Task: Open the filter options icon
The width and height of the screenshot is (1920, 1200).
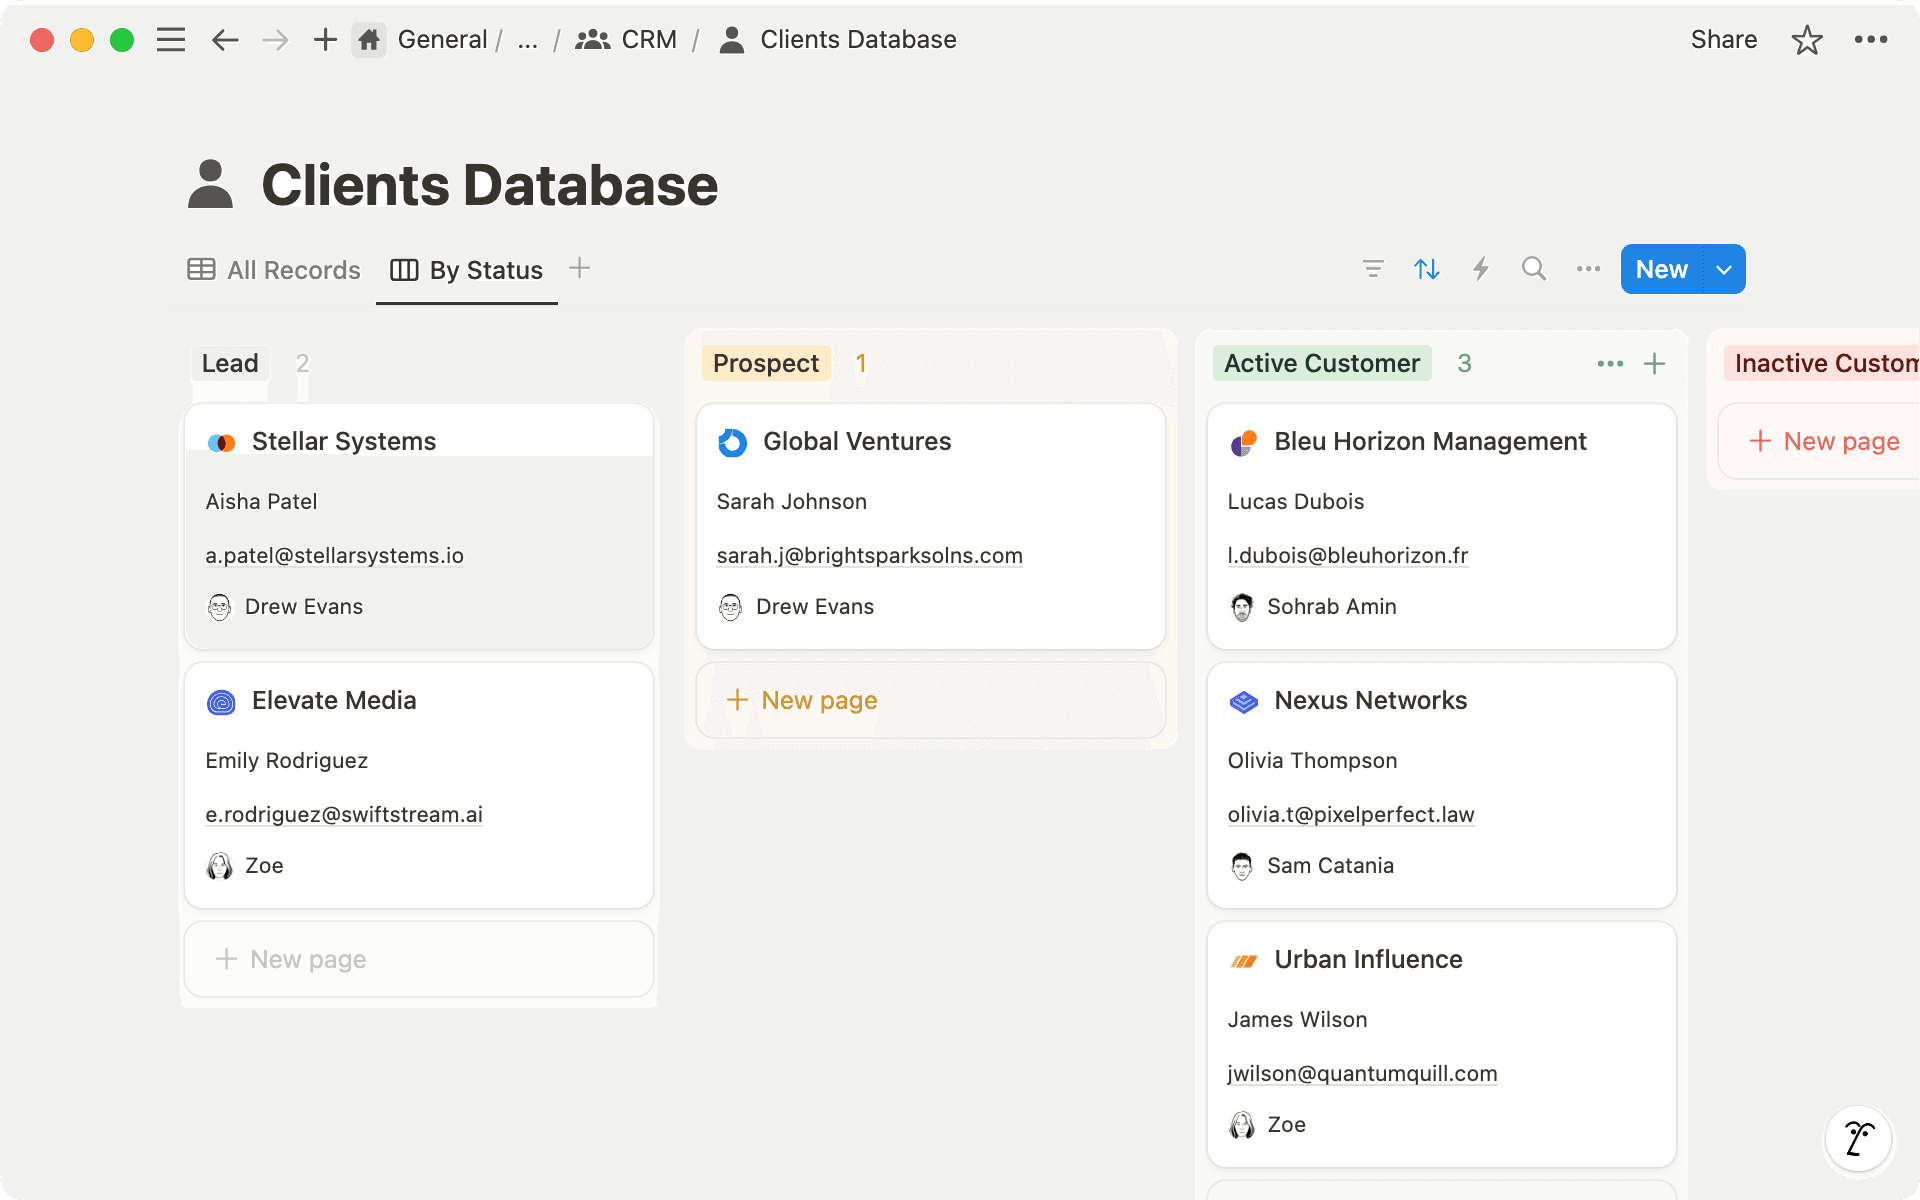Action: pos(1373,268)
